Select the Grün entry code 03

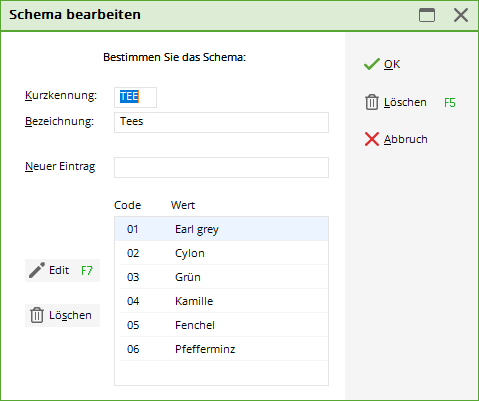pyautogui.click(x=221, y=277)
